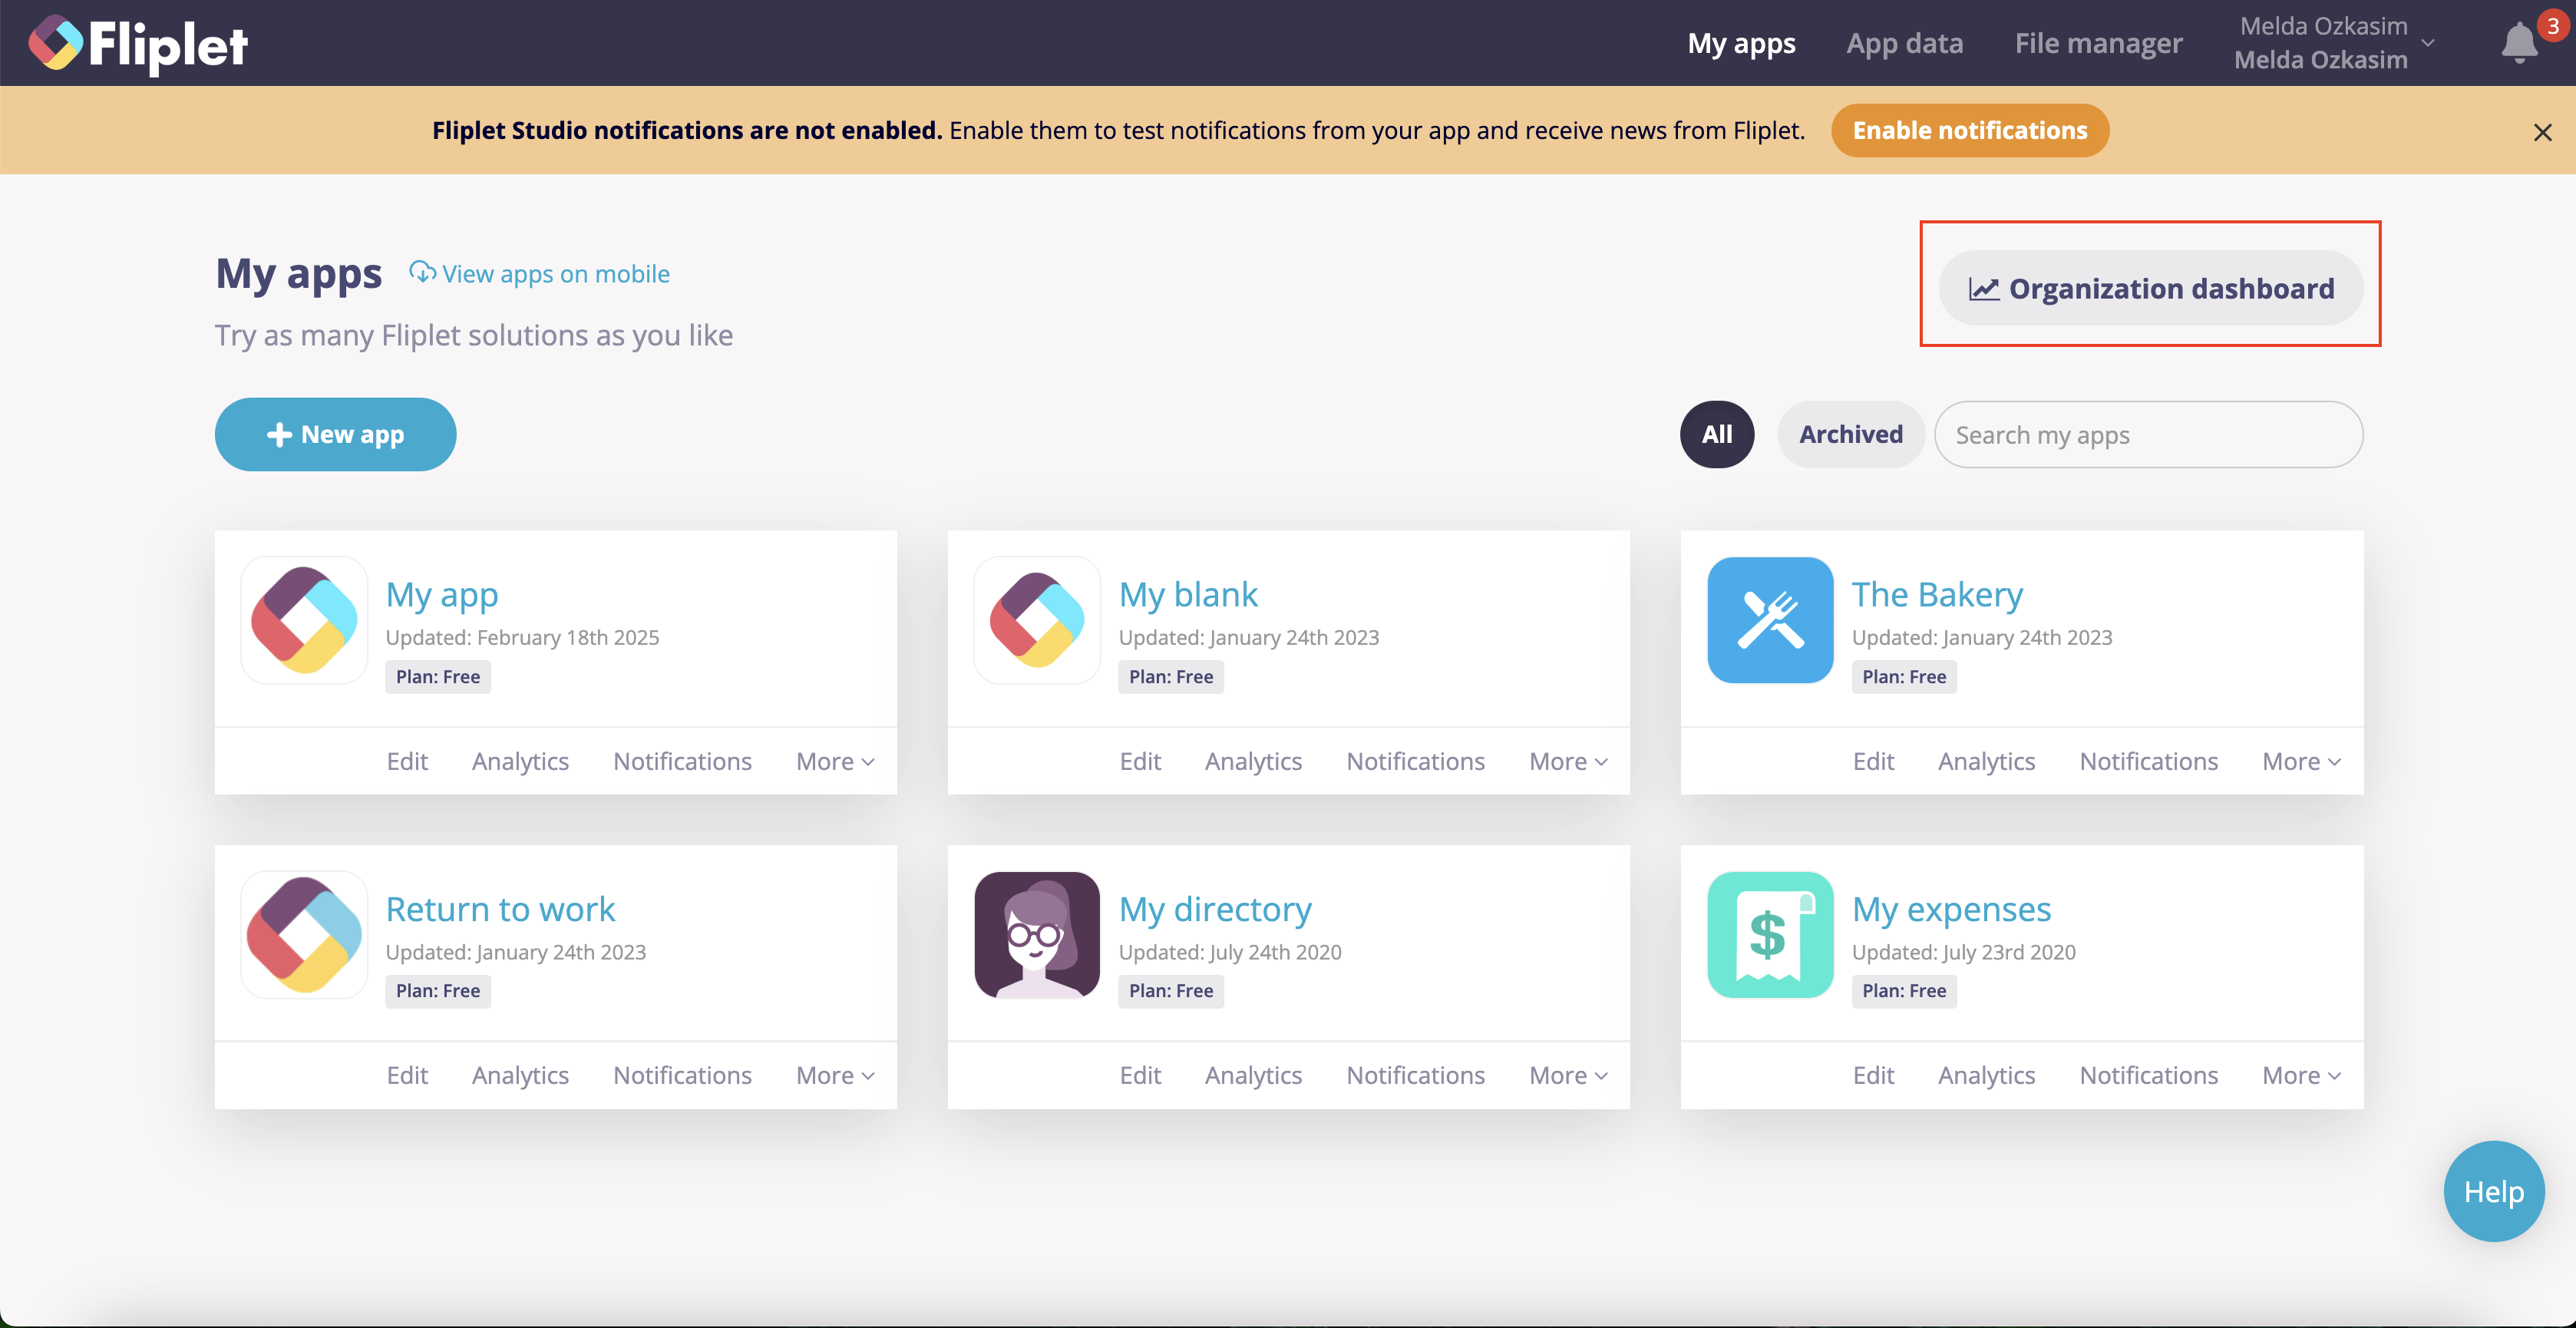Edit The Bakery app

pyautogui.click(x=1873, y=761)
